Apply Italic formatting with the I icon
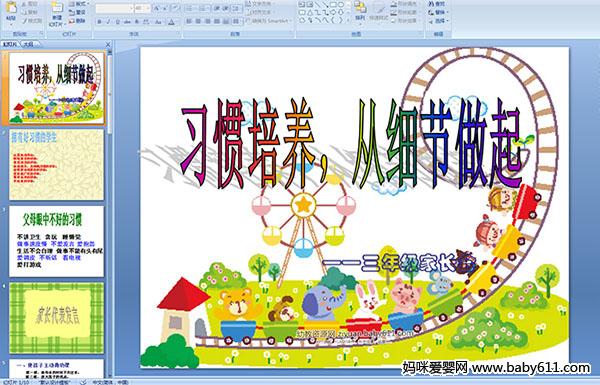The image size is (600, 385). [108, 22]
